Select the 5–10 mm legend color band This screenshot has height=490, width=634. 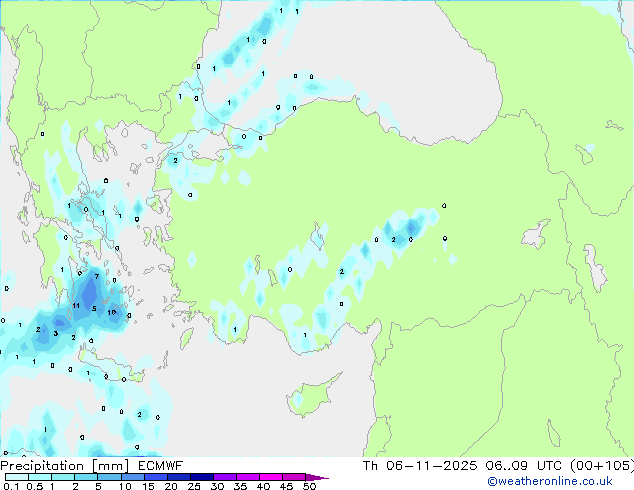pos(109,477)
